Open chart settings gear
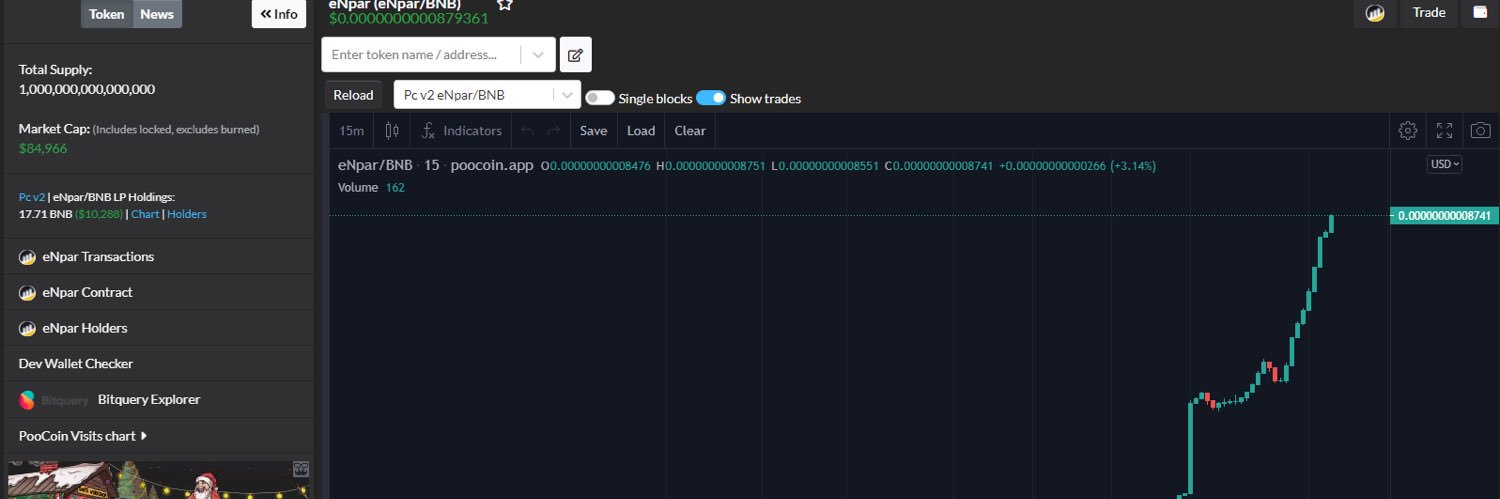Viewport: 1500px width, 499px height. point(1407,131)
